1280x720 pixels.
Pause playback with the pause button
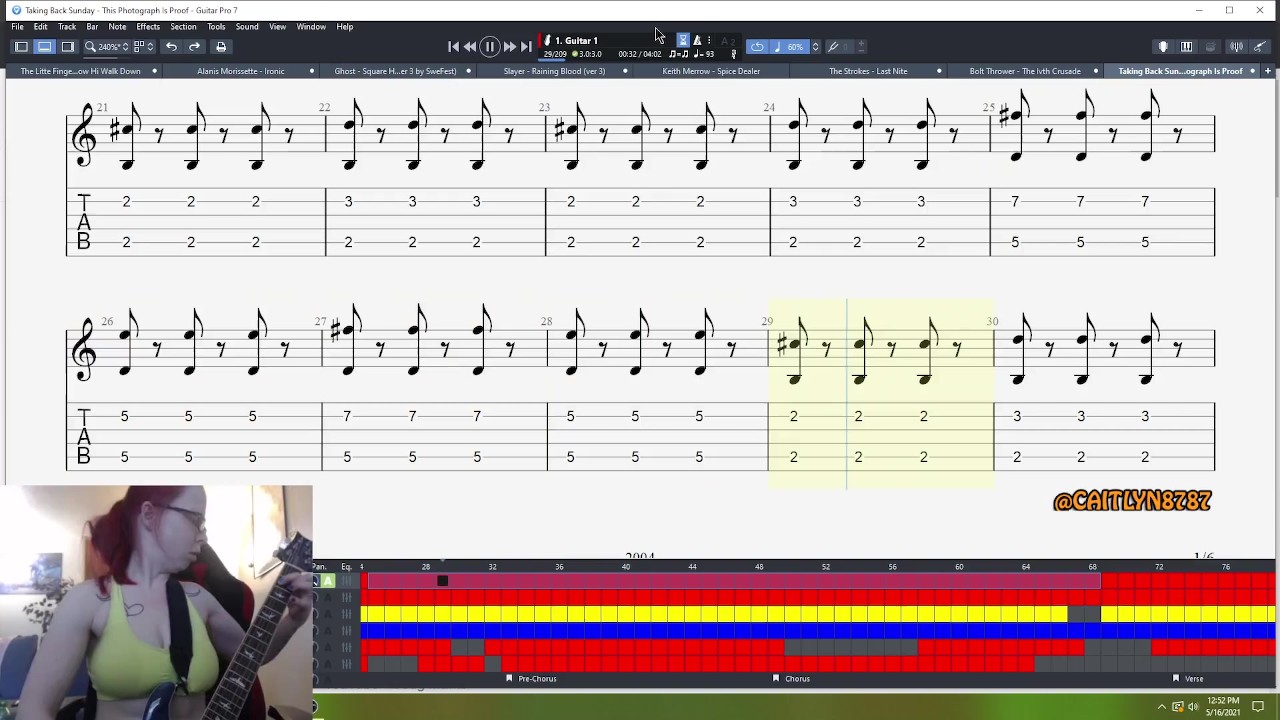tap(489, 47)
